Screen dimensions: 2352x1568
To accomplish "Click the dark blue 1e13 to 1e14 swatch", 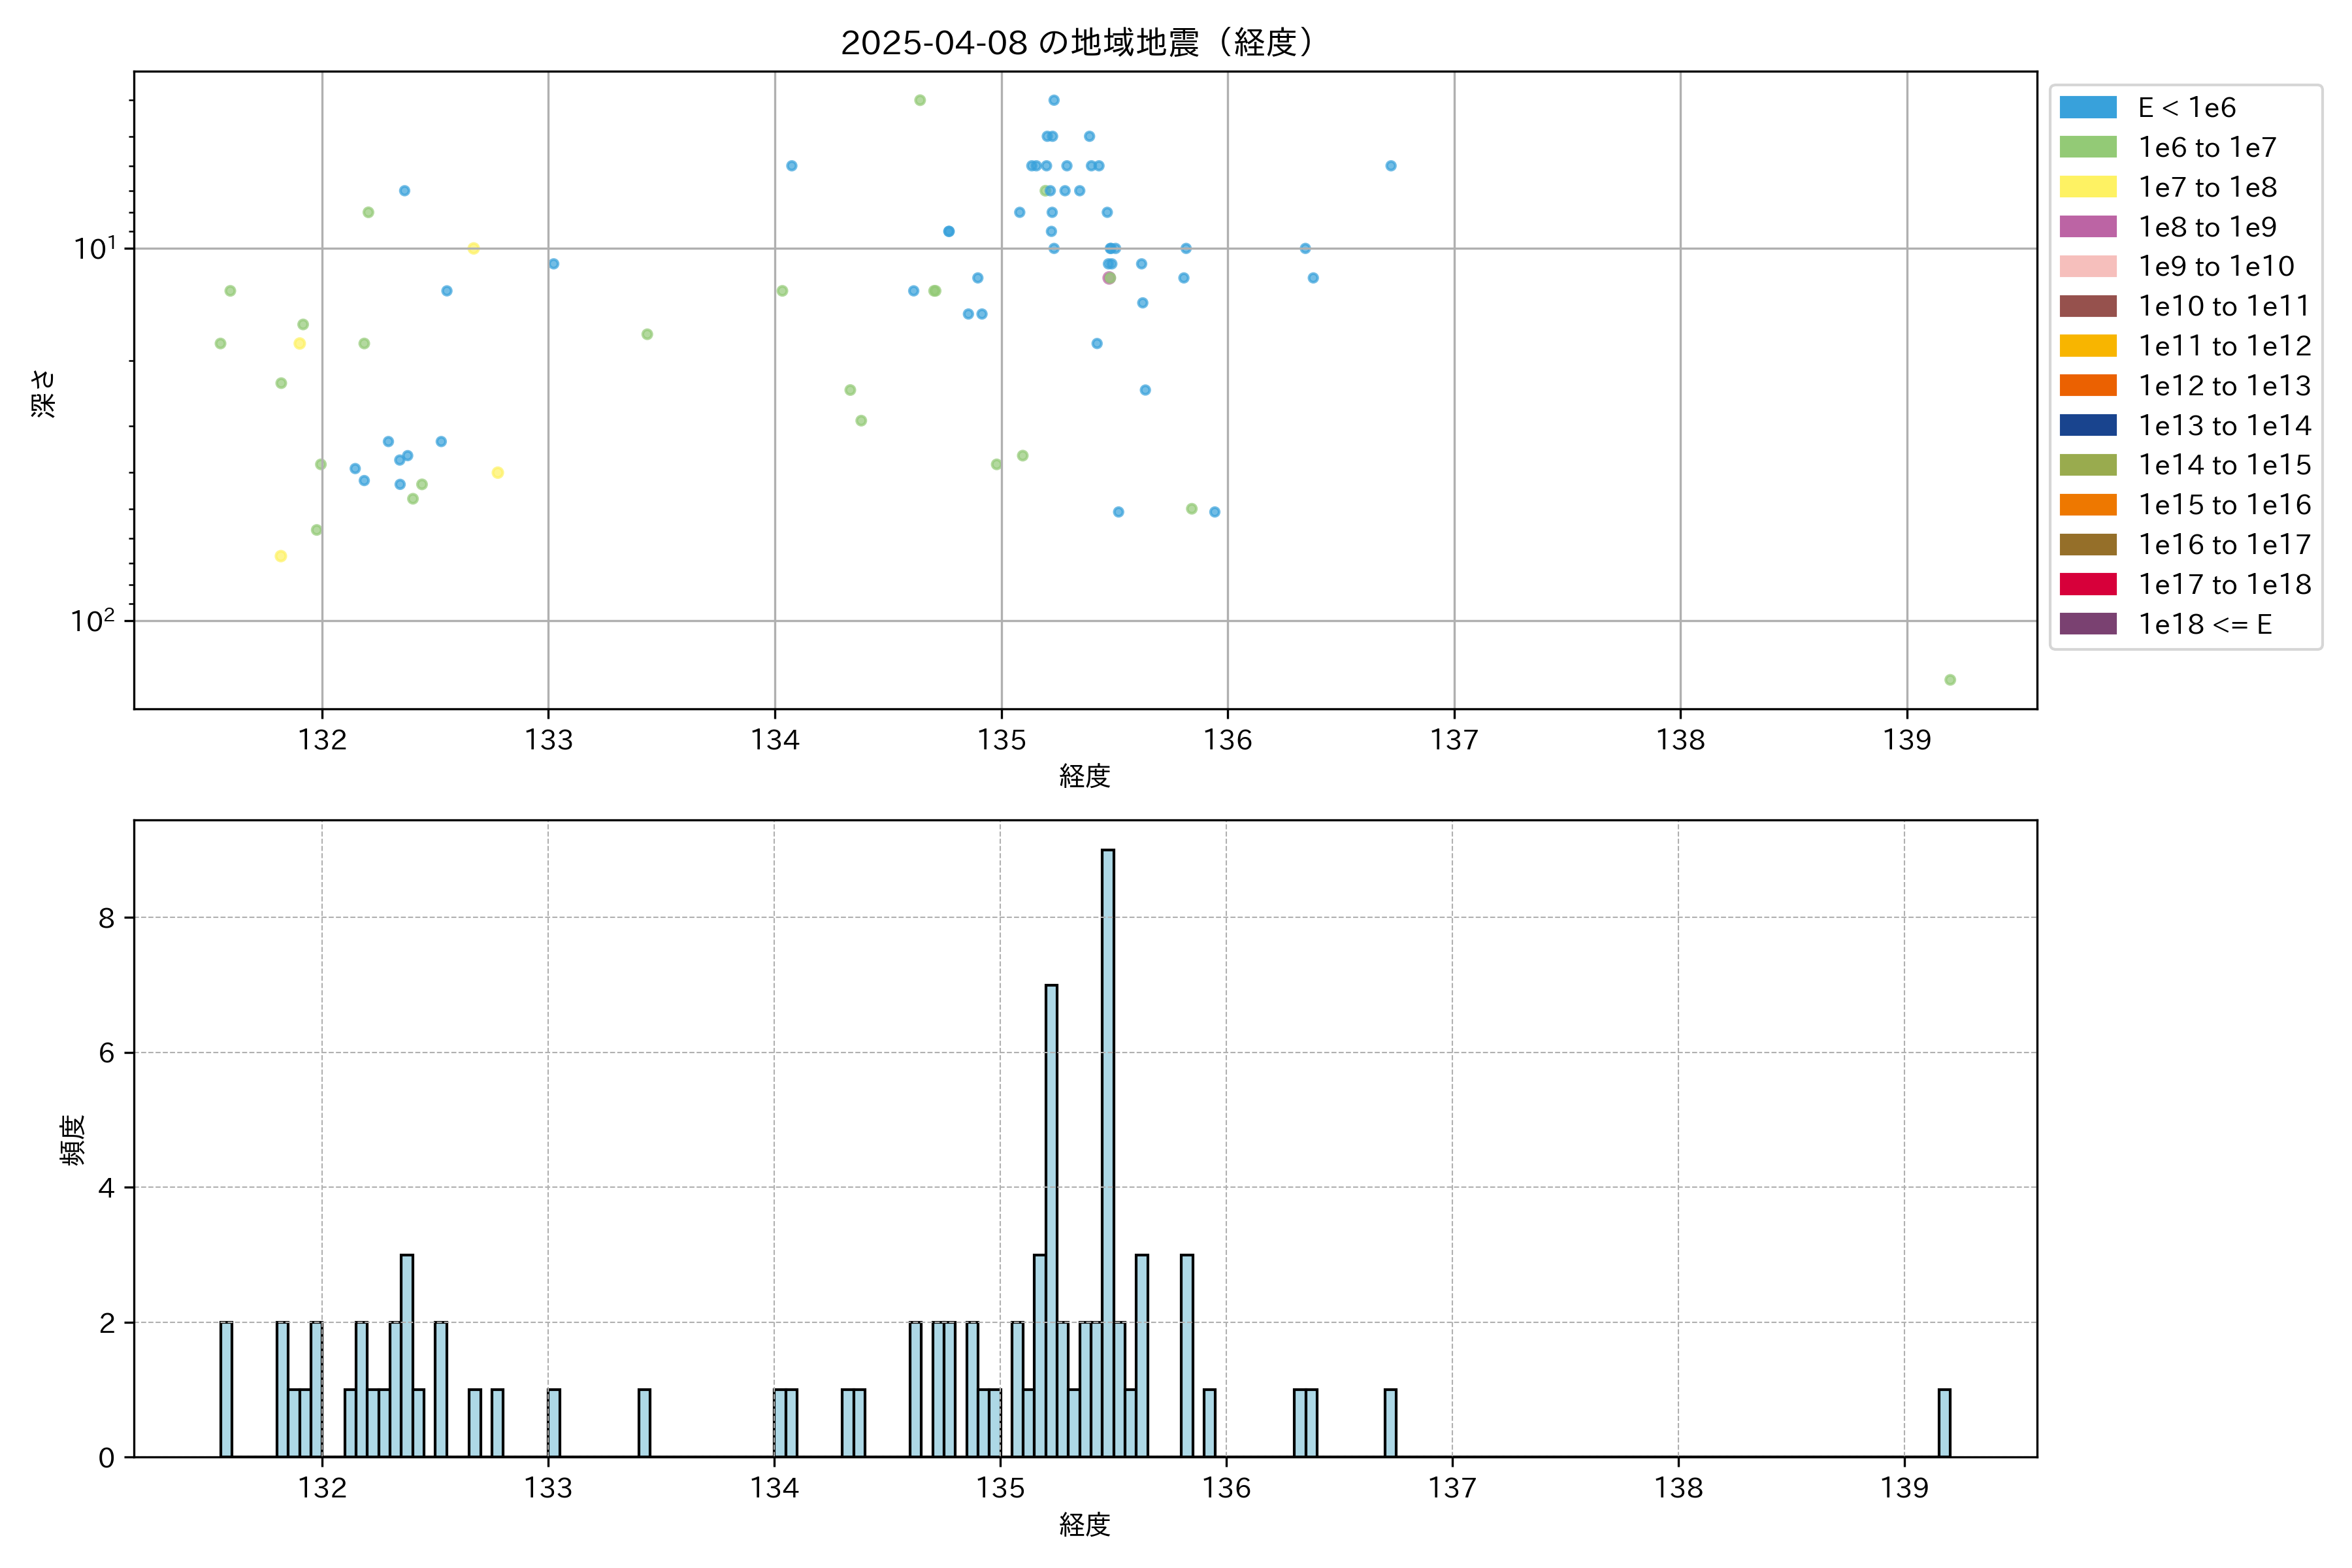I will [2087, 426].
